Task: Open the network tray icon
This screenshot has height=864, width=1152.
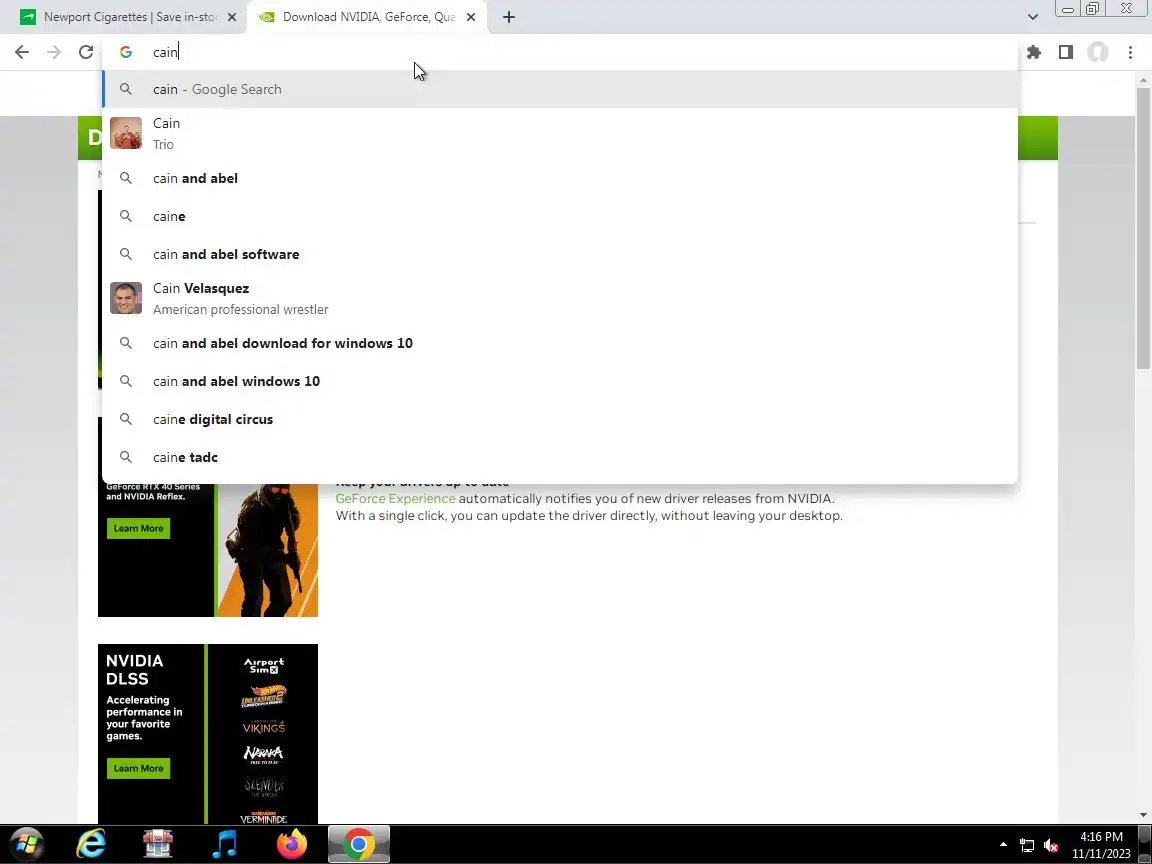Action: click(1027, 846)
